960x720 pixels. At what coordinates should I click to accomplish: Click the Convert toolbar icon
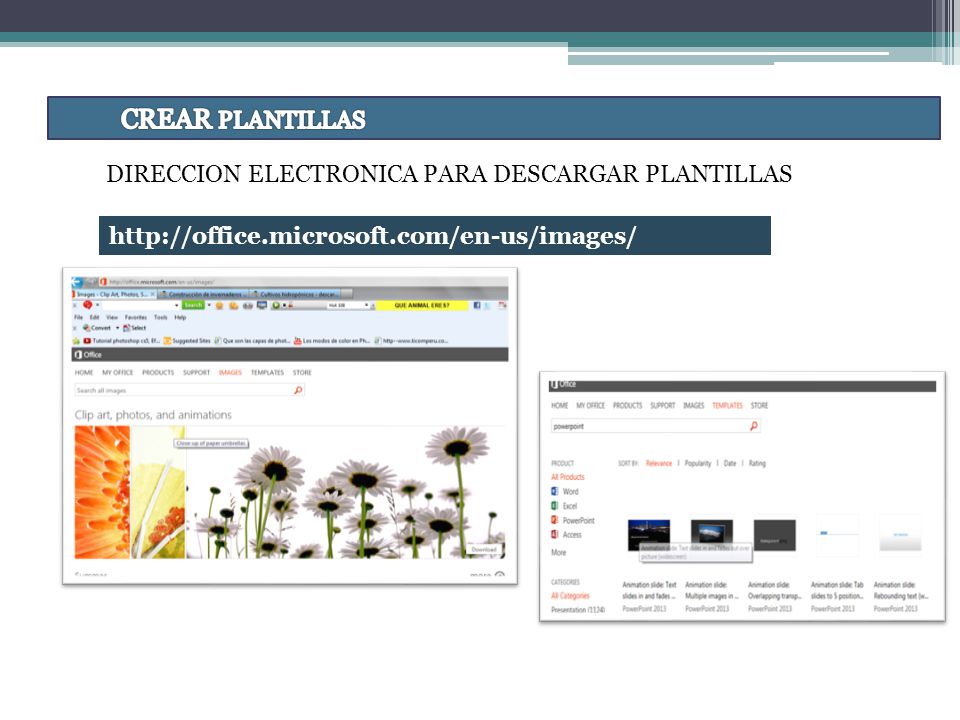click(x=86, y=328)
